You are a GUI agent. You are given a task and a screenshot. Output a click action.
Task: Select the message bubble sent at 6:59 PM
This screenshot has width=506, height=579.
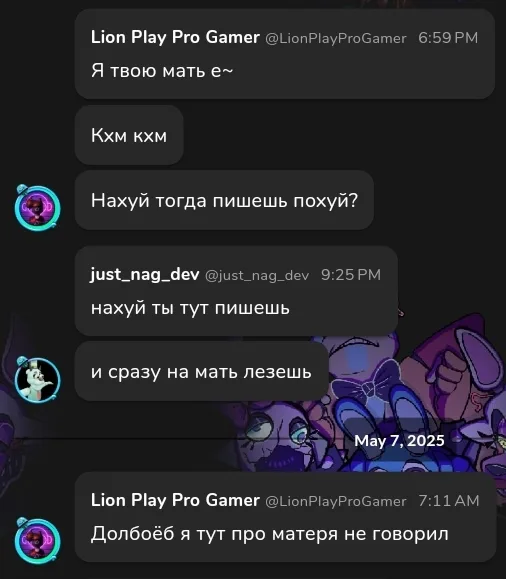click(285, 54)
